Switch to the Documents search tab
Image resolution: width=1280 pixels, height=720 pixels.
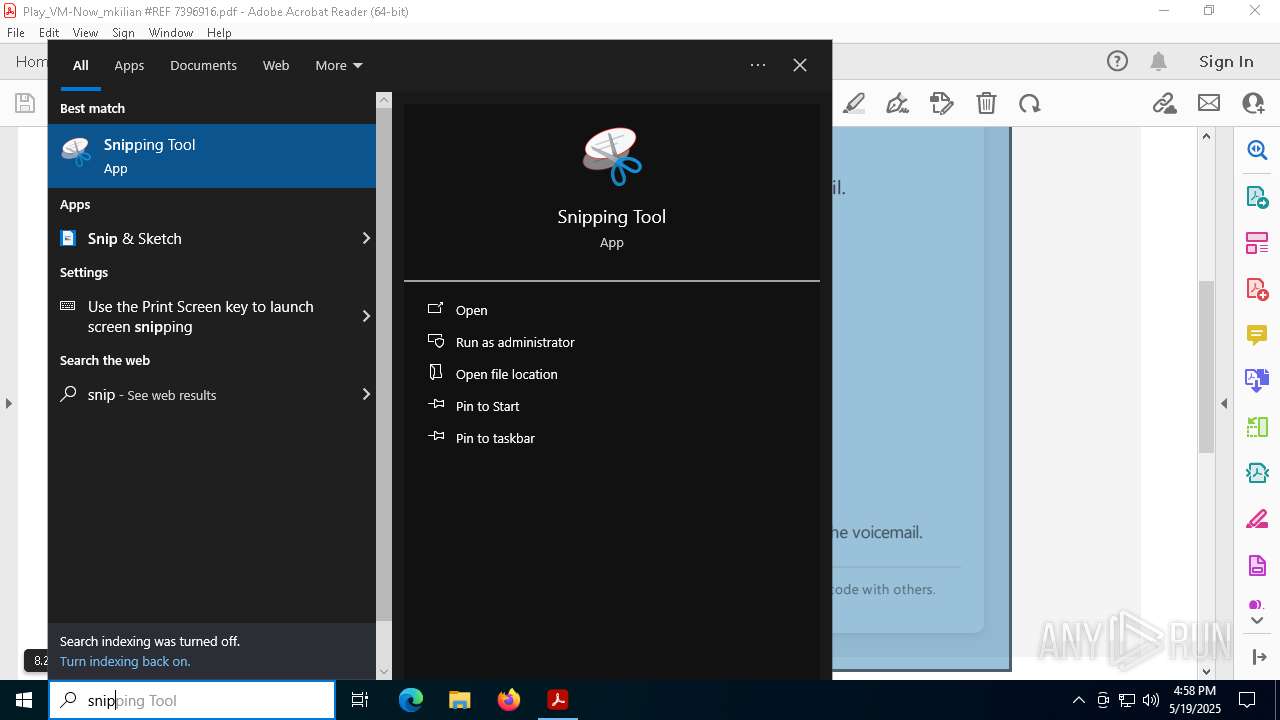pyautogui.click(x=203, y=65)
